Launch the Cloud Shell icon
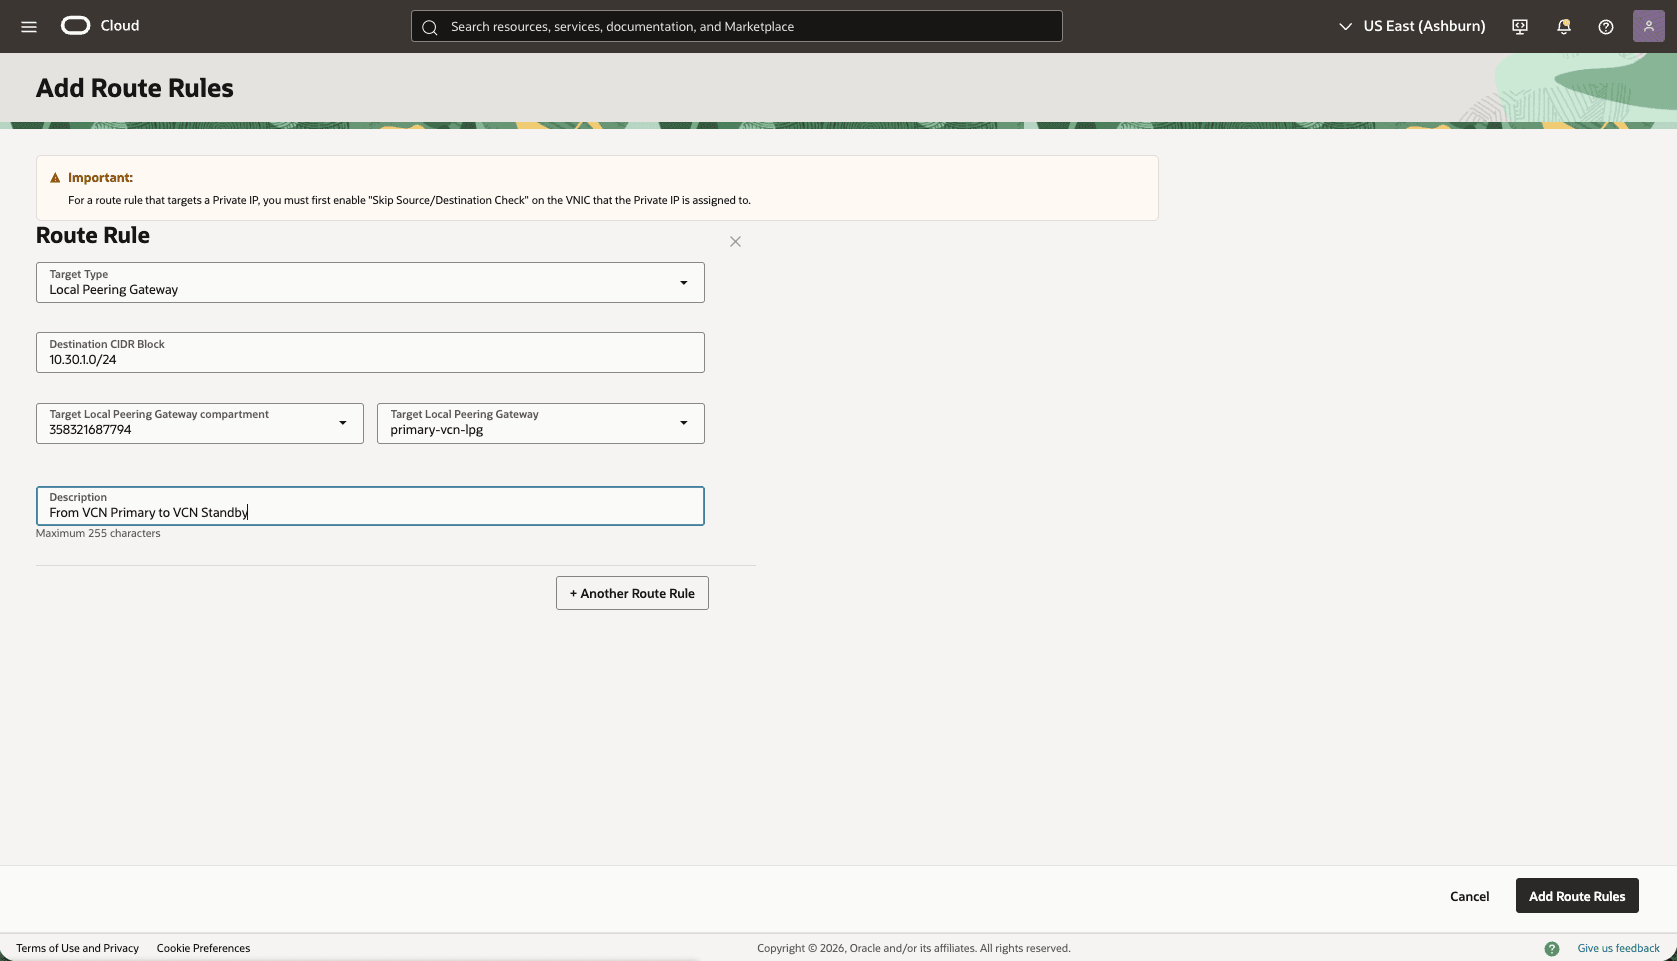This screenshot has height=961, width=1677. [x=1519, y=26]
